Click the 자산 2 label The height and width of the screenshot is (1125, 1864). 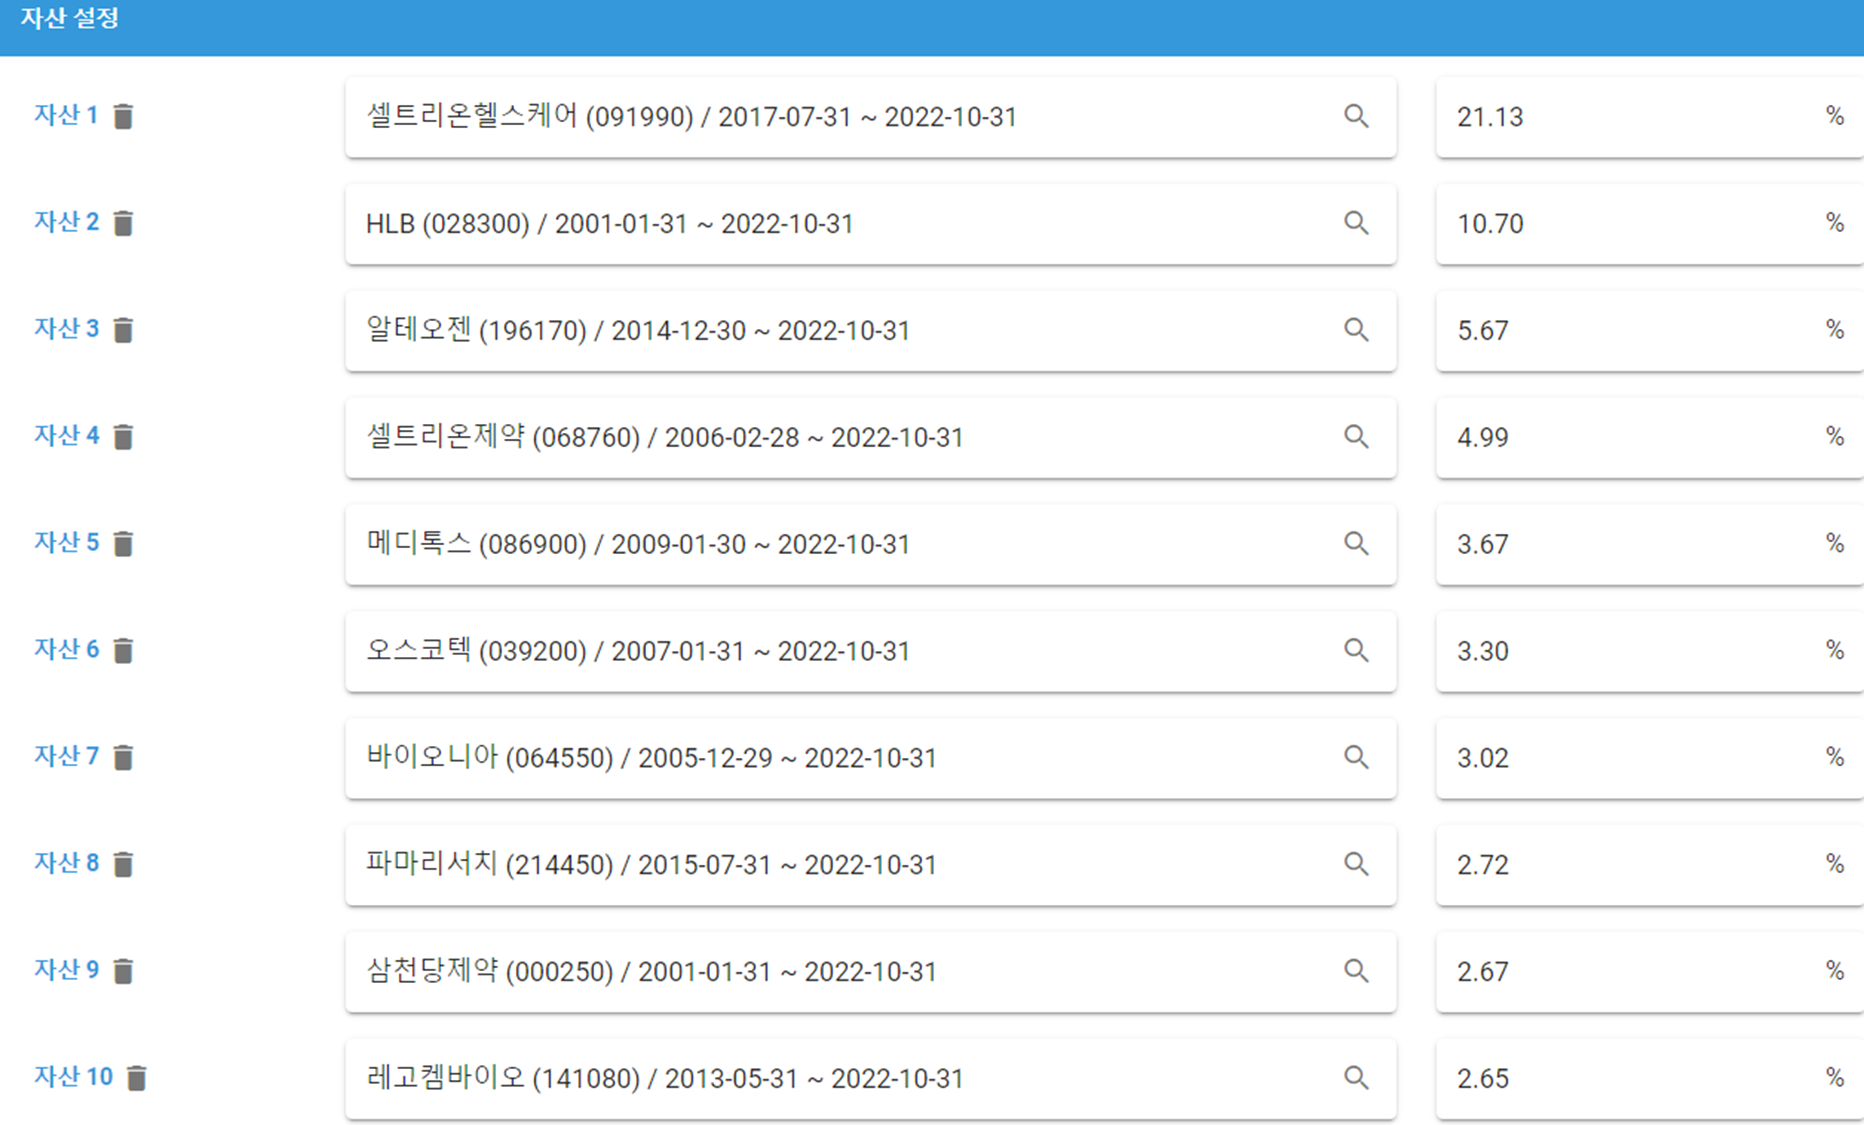(66, 222)
